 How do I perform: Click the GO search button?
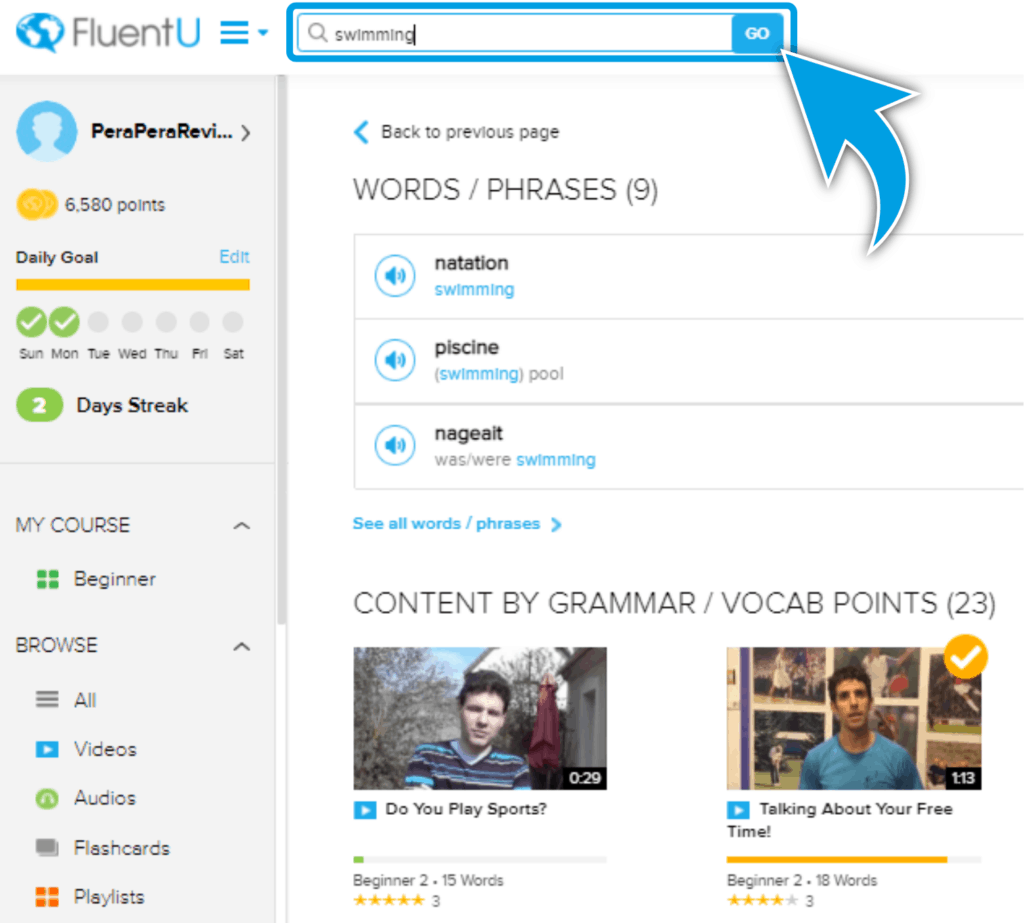757,33
